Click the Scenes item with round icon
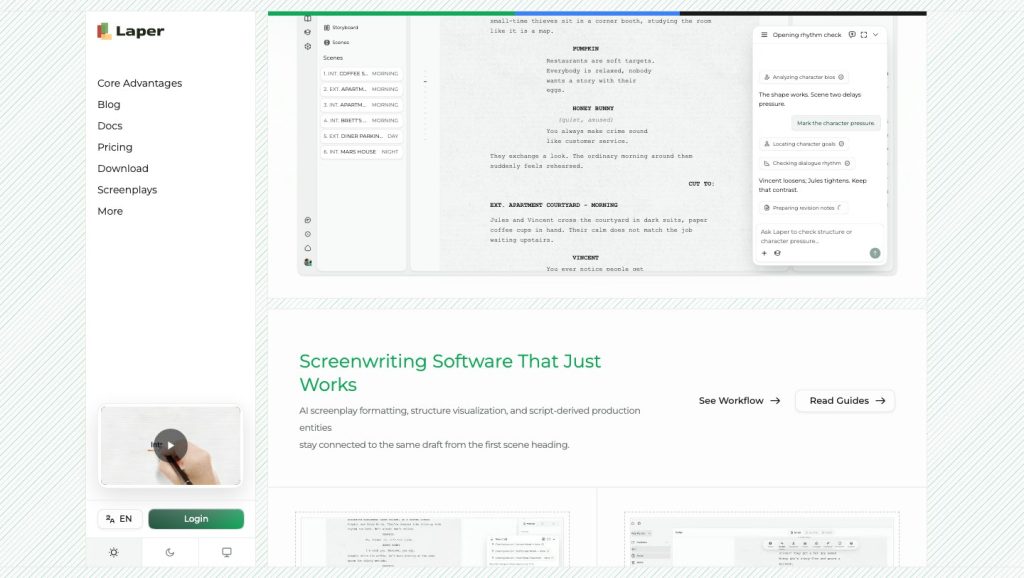This screenshot has width=1024, height=578. tap(336, 42)
